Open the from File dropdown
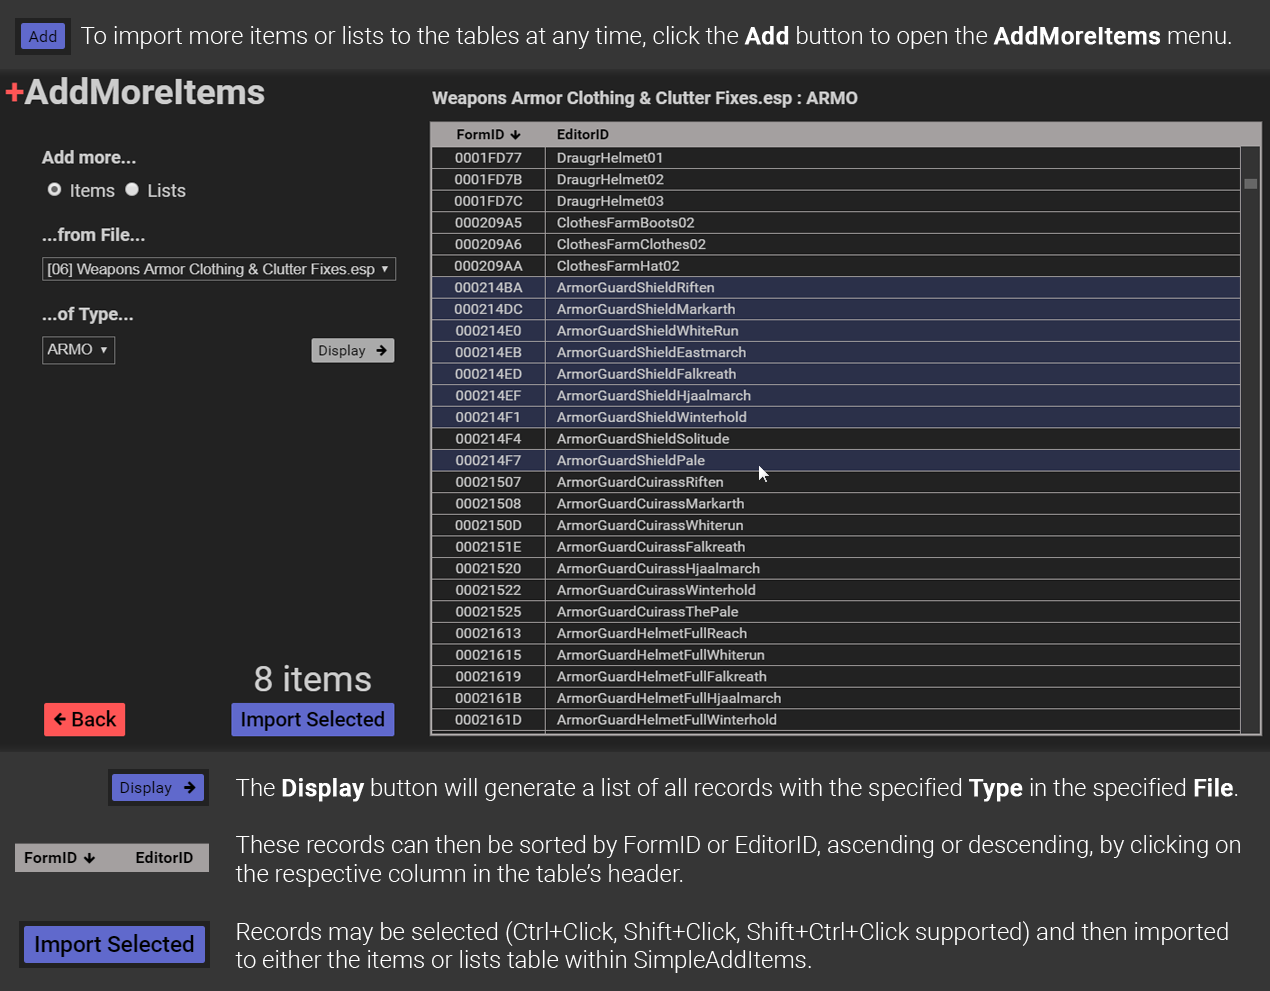This screenshot has width=1270, height=991. 219,269
